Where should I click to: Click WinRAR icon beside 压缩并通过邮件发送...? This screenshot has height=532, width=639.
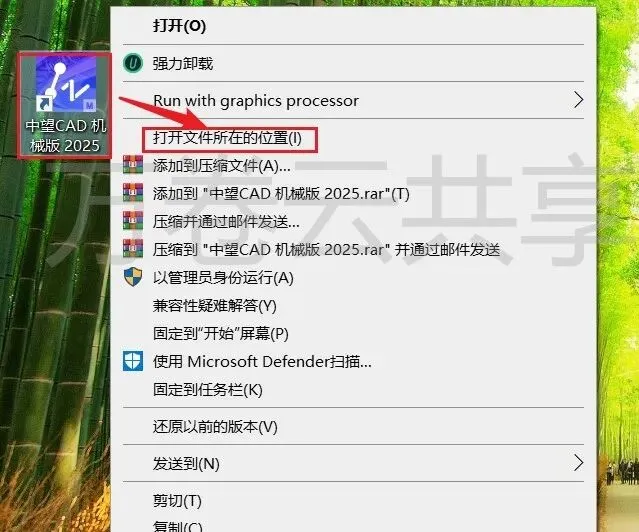click(133, 221)
